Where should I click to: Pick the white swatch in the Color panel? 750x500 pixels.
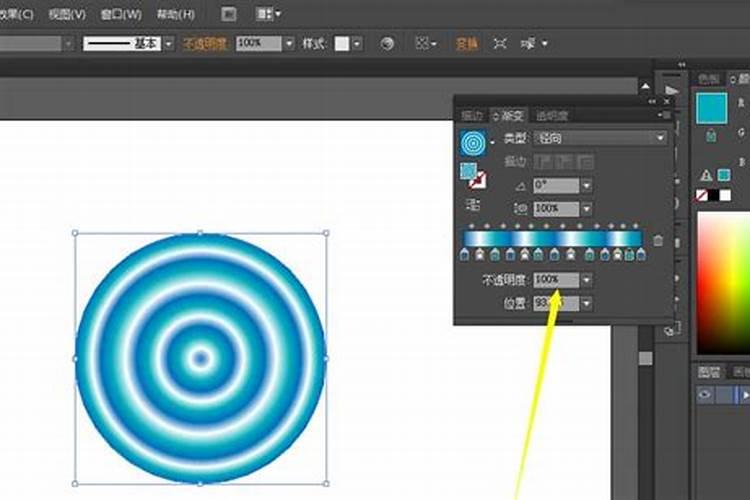725,195
